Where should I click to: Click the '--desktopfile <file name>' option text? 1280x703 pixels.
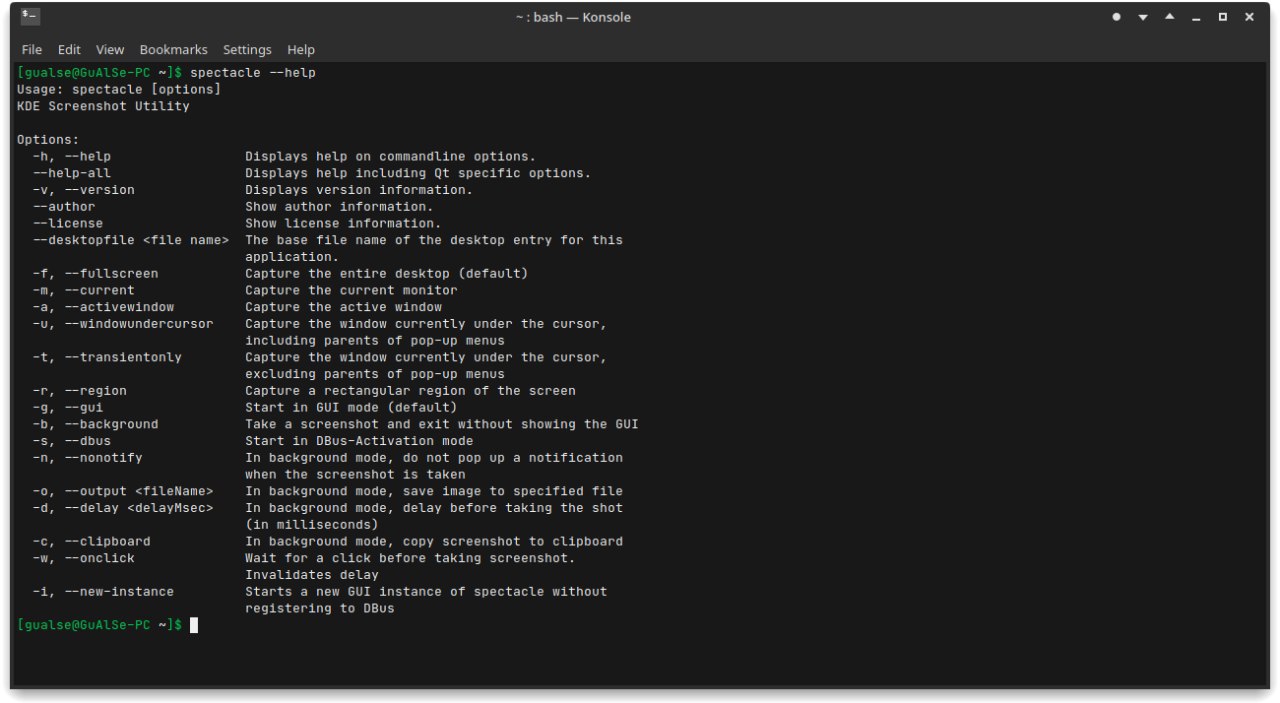coord(131,240)
